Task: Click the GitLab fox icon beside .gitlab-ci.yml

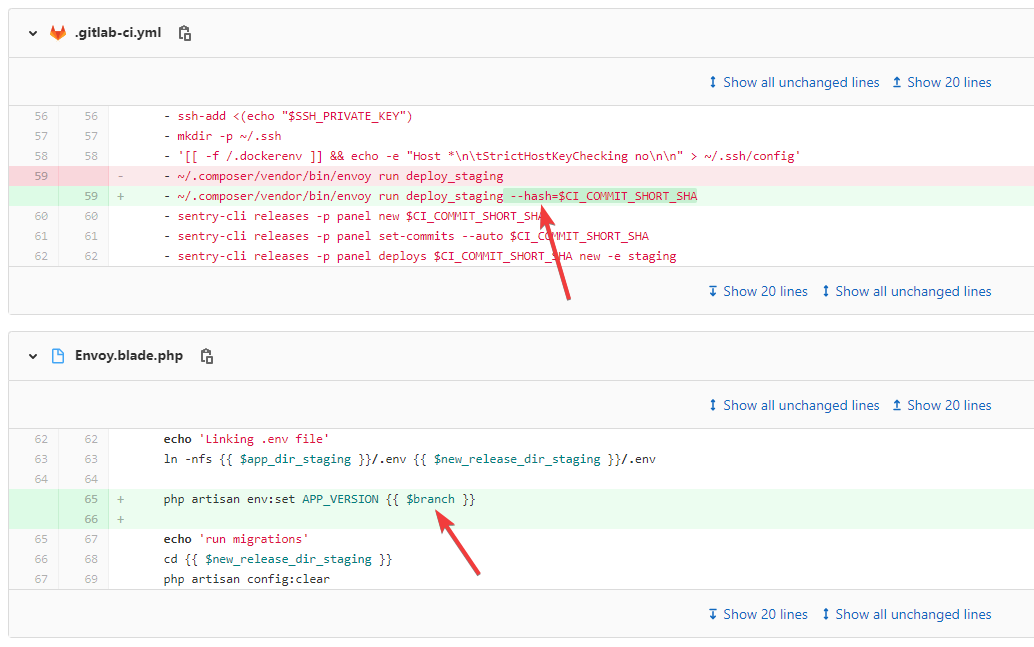Action: pos(58,33)
